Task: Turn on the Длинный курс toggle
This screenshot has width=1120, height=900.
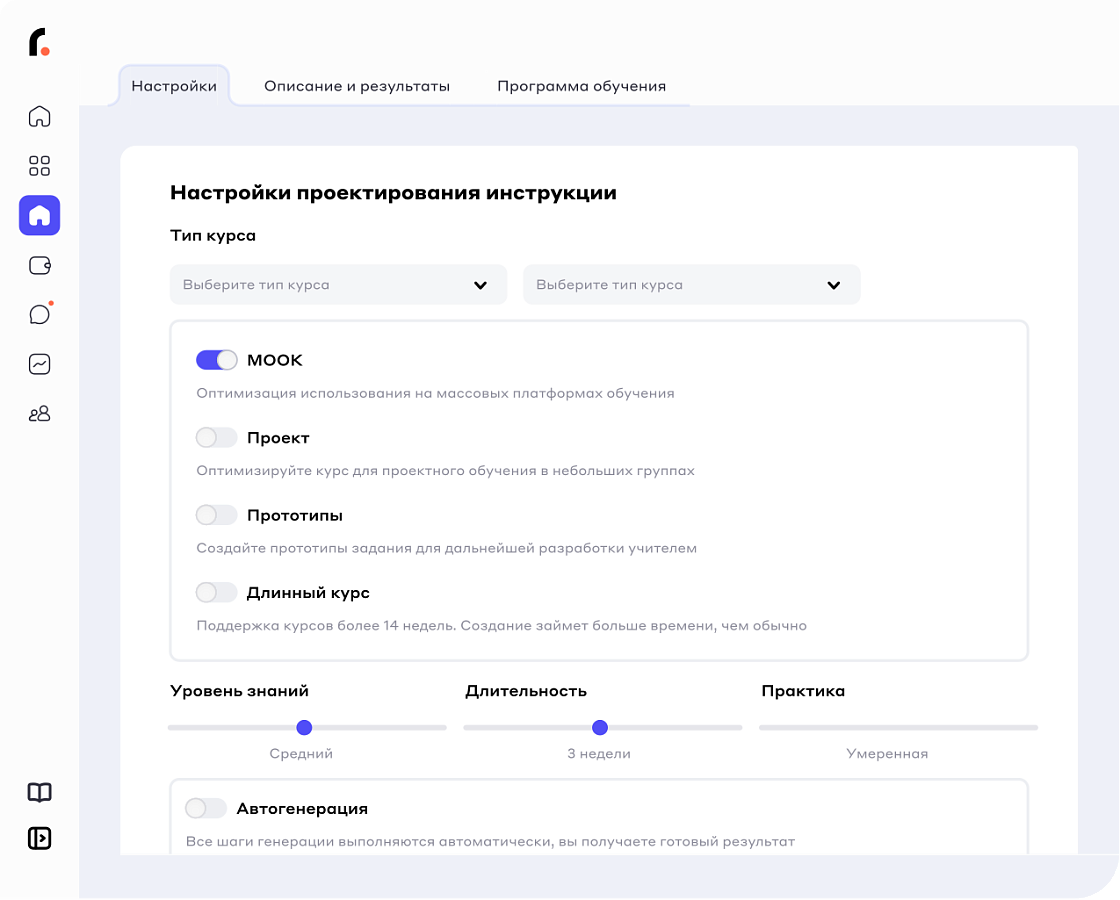Action: click(x=216, y=593)
